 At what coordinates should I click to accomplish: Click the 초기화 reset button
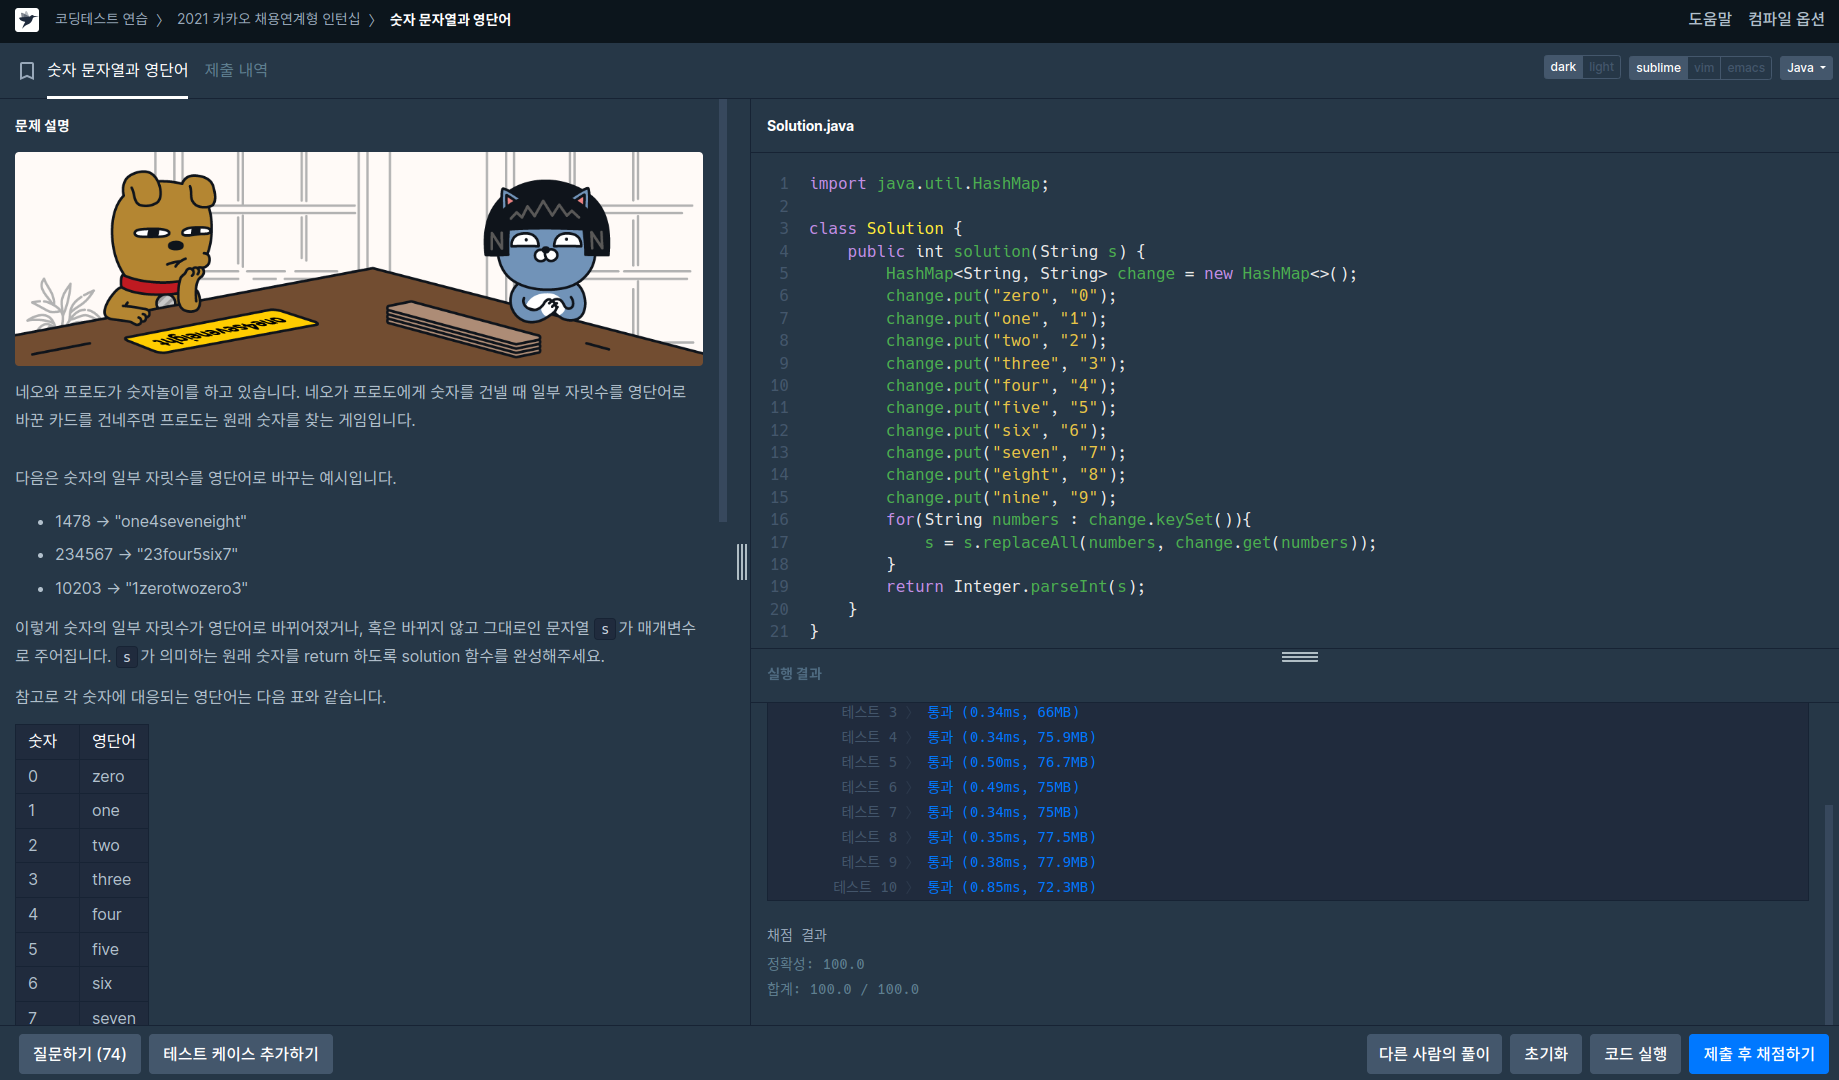click(1546, 1054)
